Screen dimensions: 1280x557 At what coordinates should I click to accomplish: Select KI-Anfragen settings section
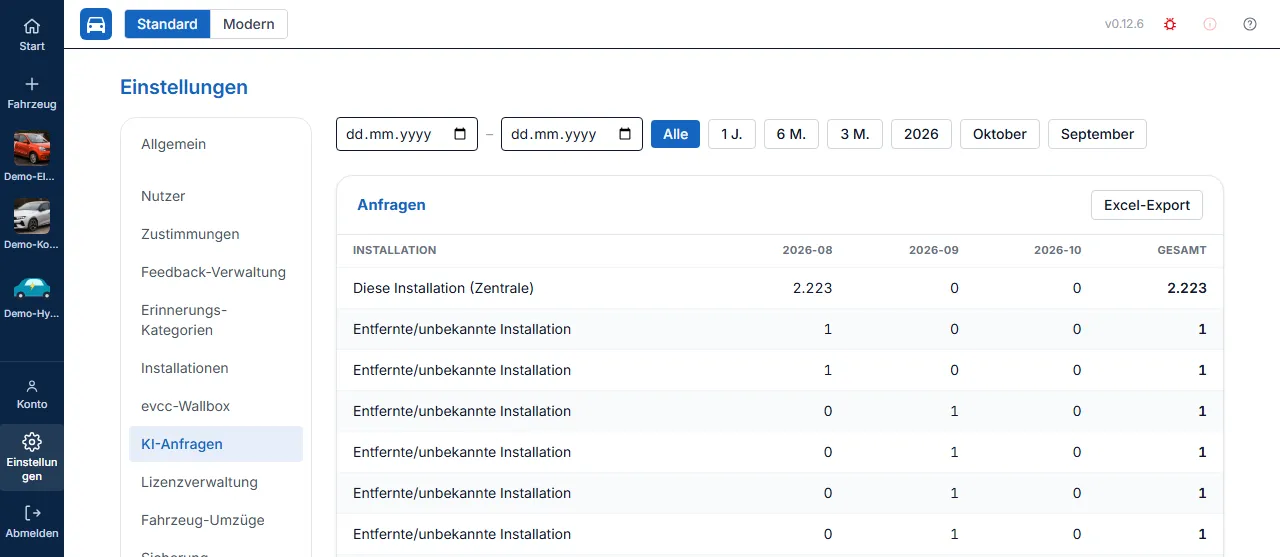[216, 444]
